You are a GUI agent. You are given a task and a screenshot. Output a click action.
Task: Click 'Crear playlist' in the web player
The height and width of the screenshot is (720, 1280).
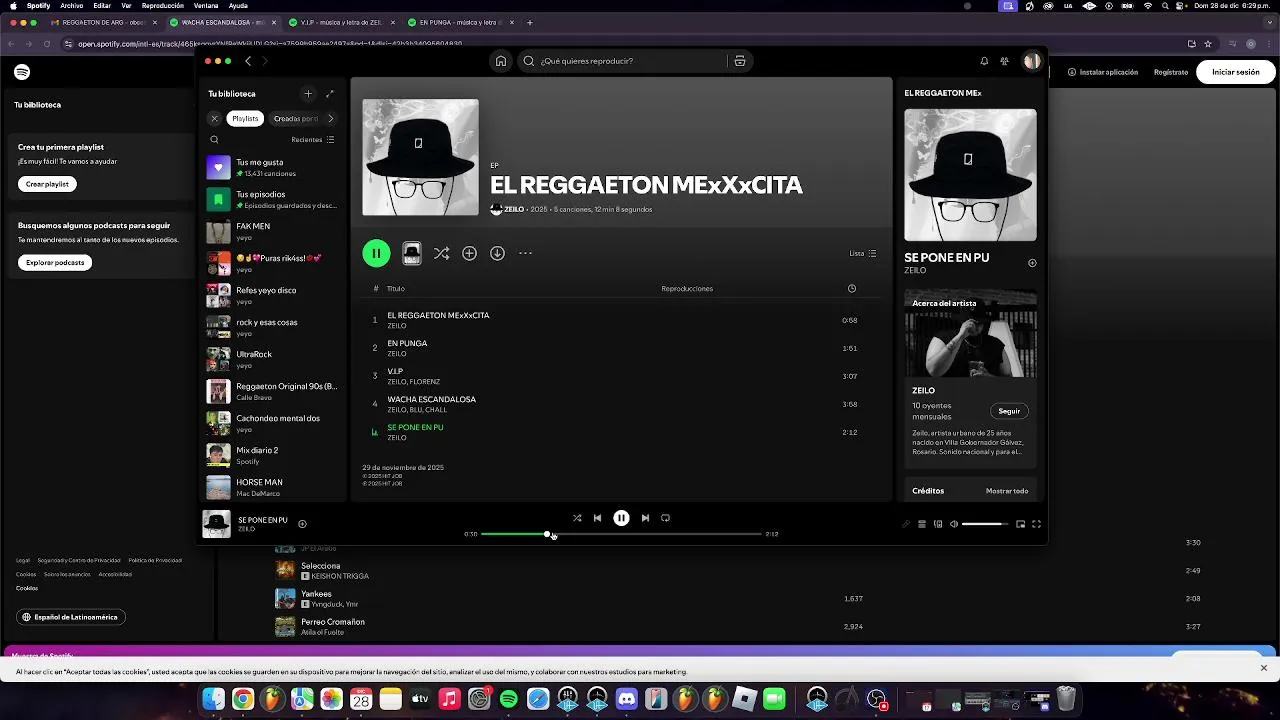pyautogui.click(x=47, y=184)
